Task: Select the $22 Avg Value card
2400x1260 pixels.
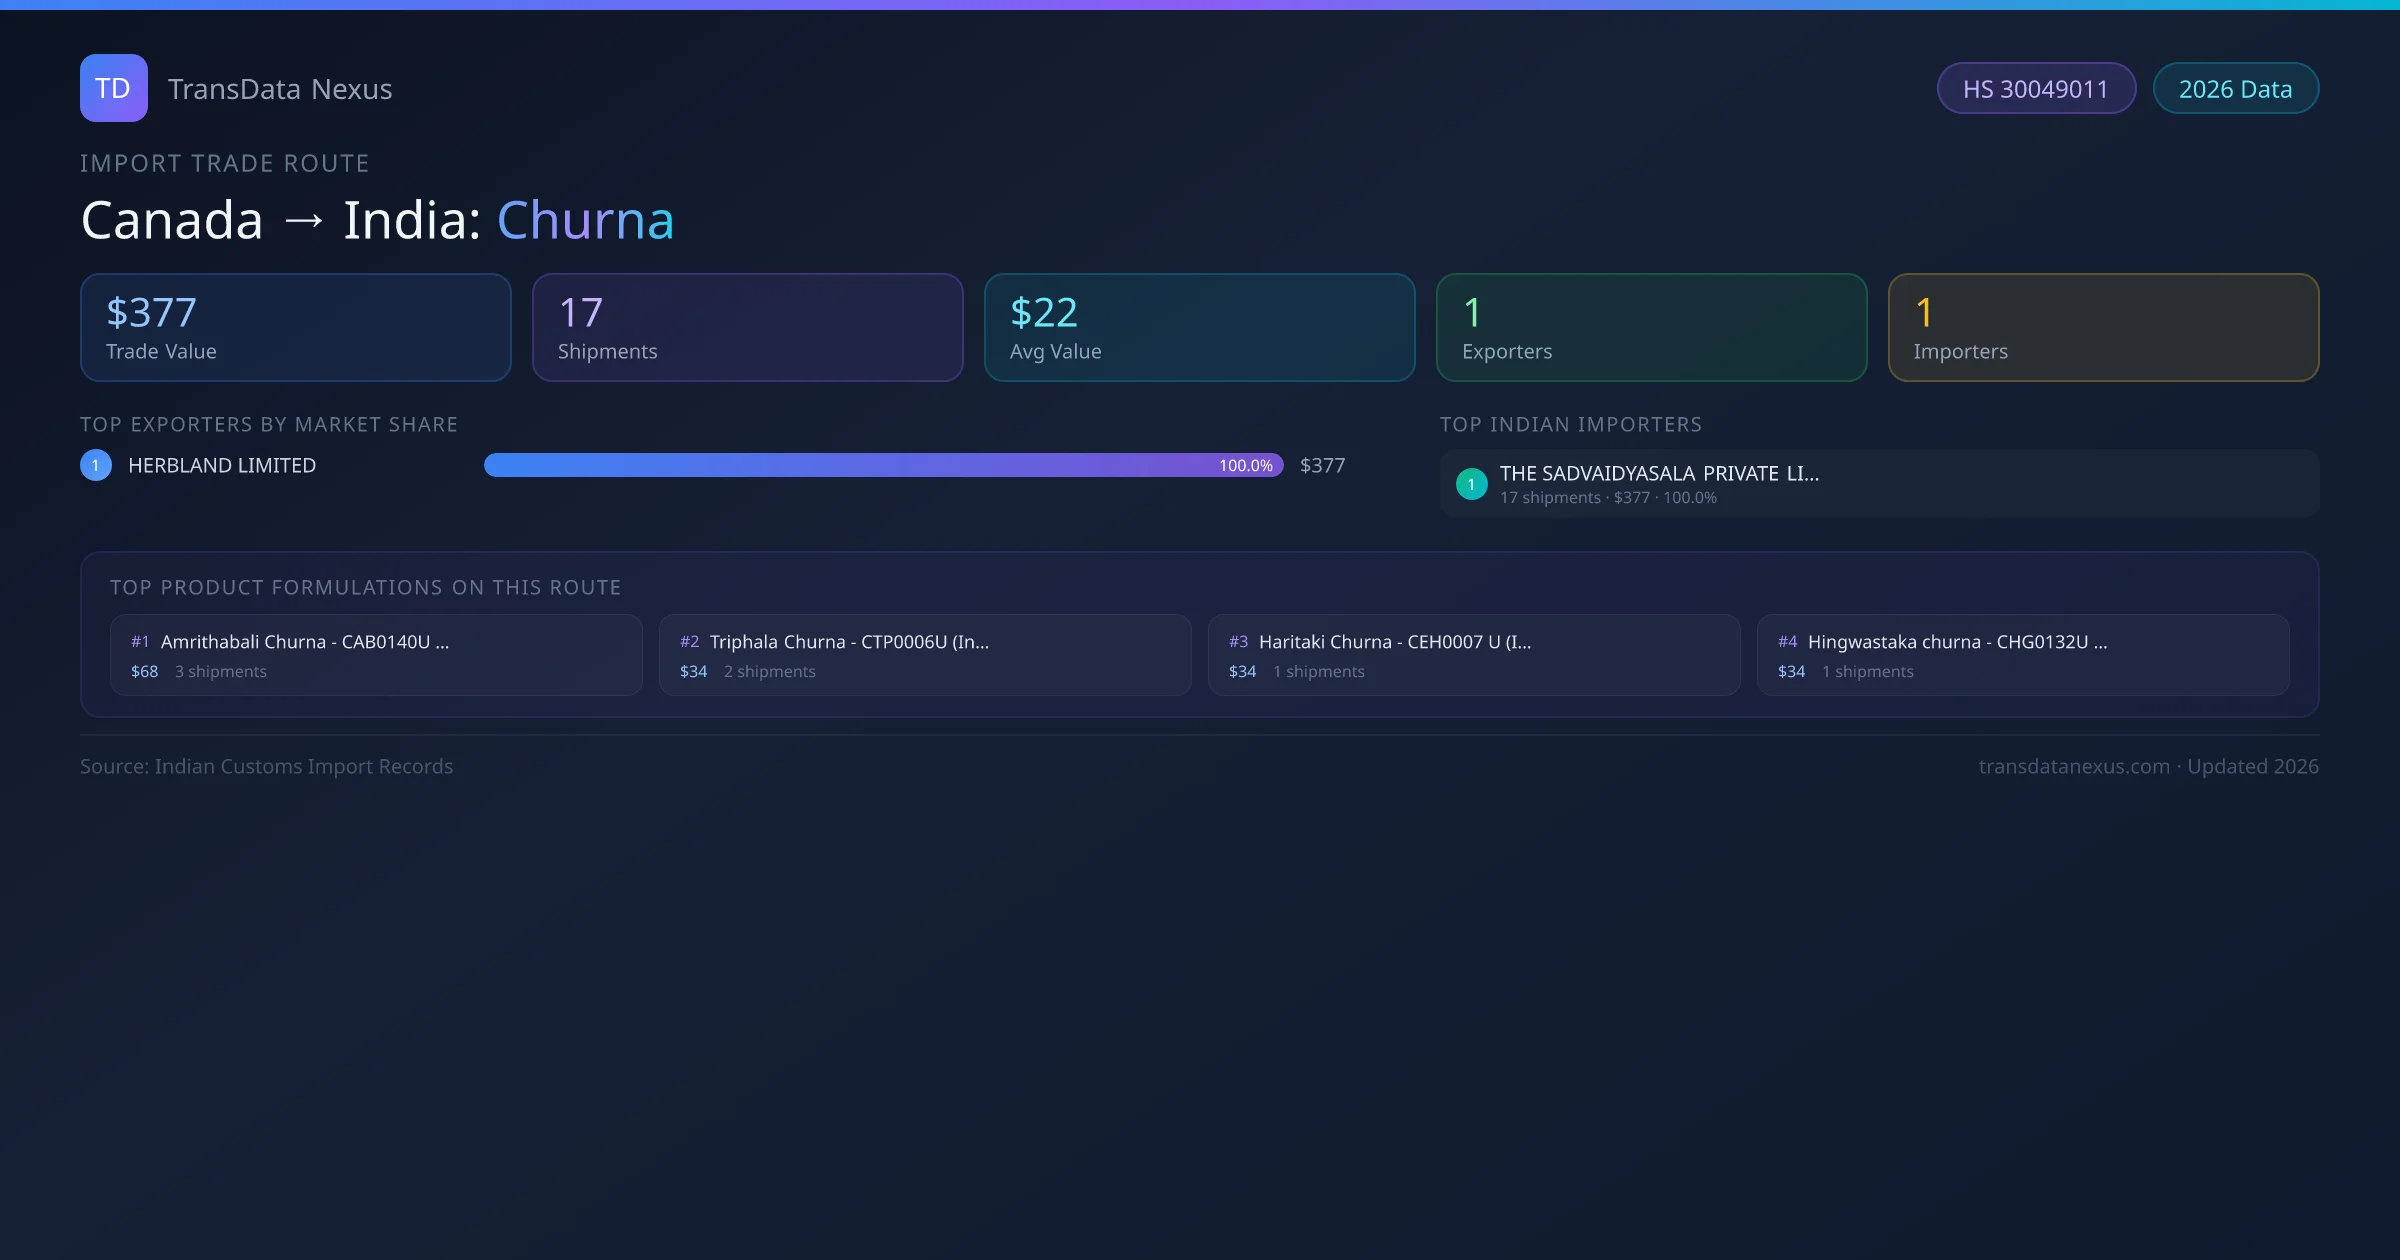Action: (x=1199, y=328)
